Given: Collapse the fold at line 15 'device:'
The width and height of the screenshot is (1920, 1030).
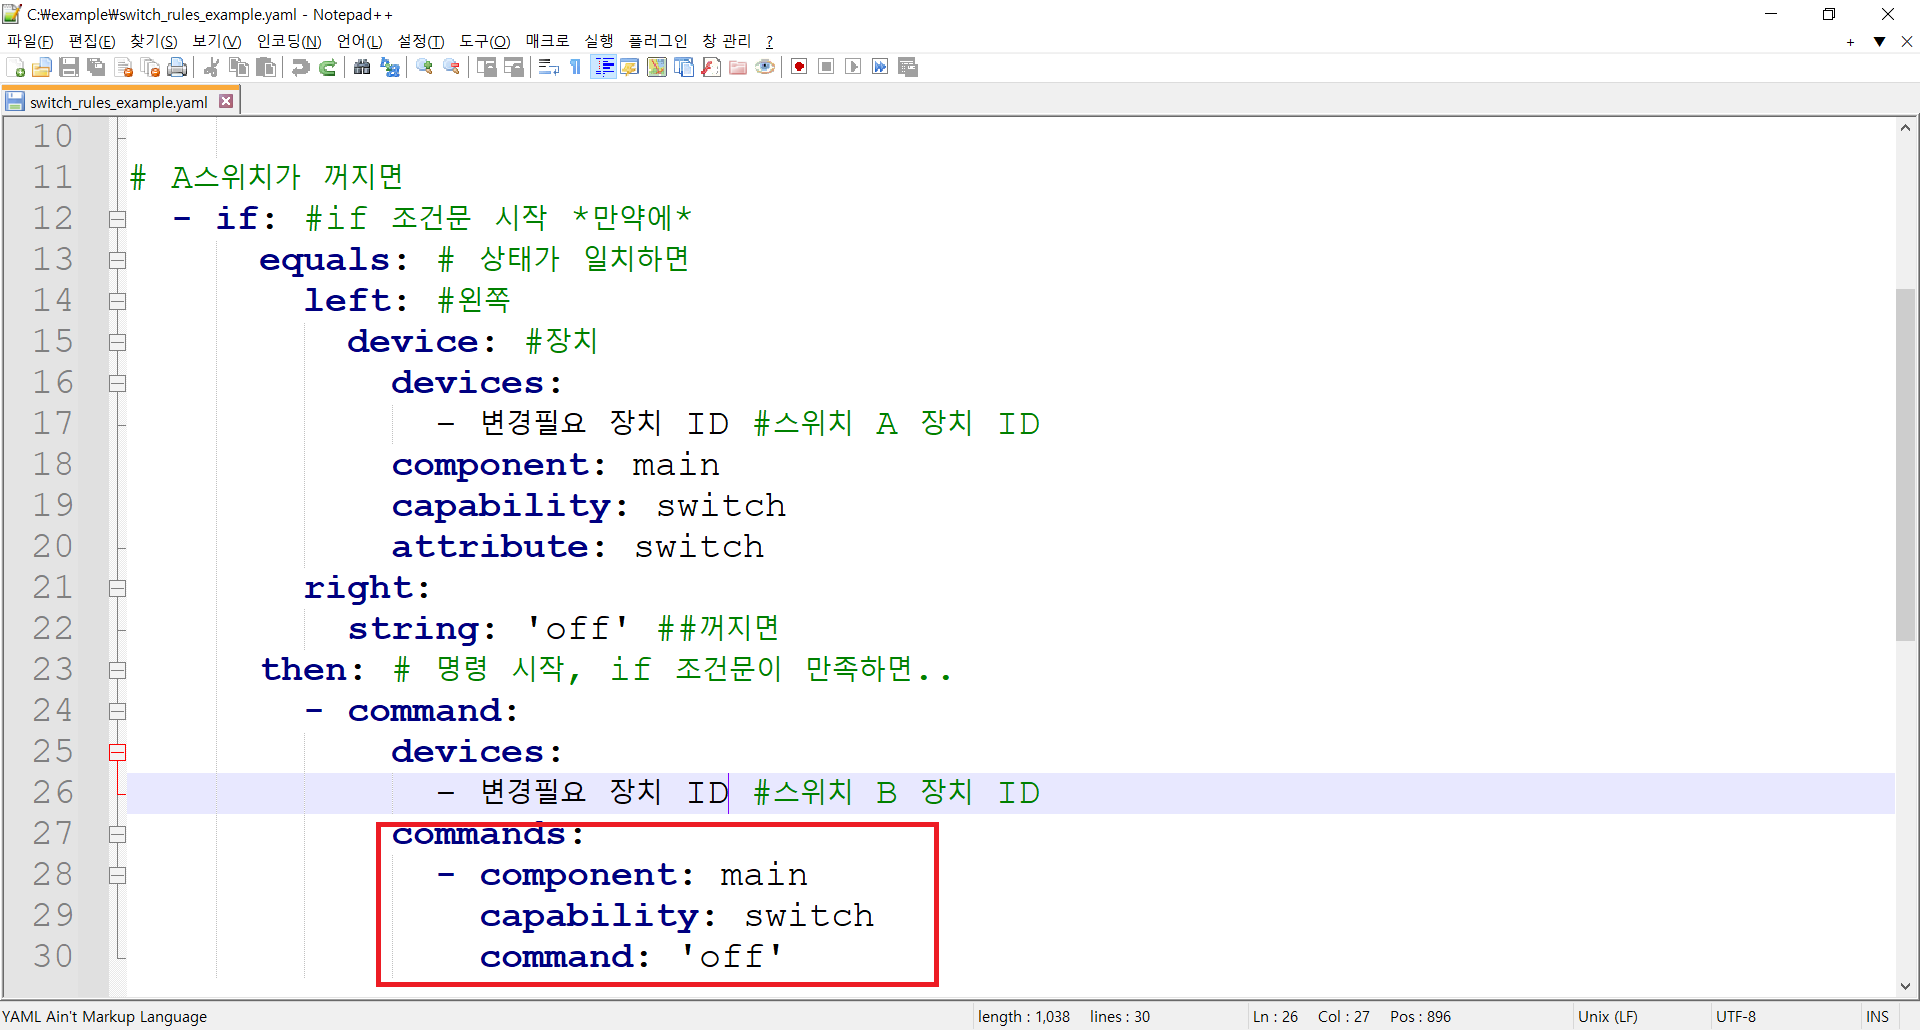Looking at the screenshot, I should point(117,342).
